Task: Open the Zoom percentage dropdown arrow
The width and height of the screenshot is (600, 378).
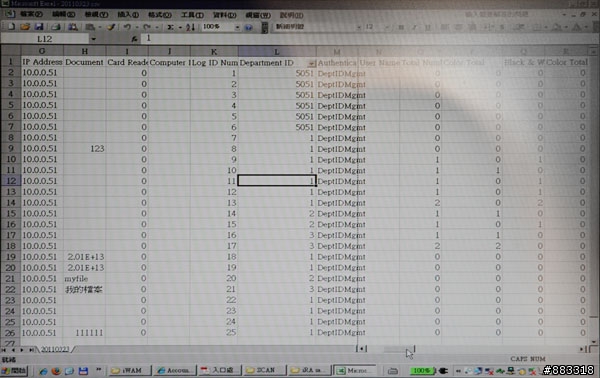Action: 237,27
